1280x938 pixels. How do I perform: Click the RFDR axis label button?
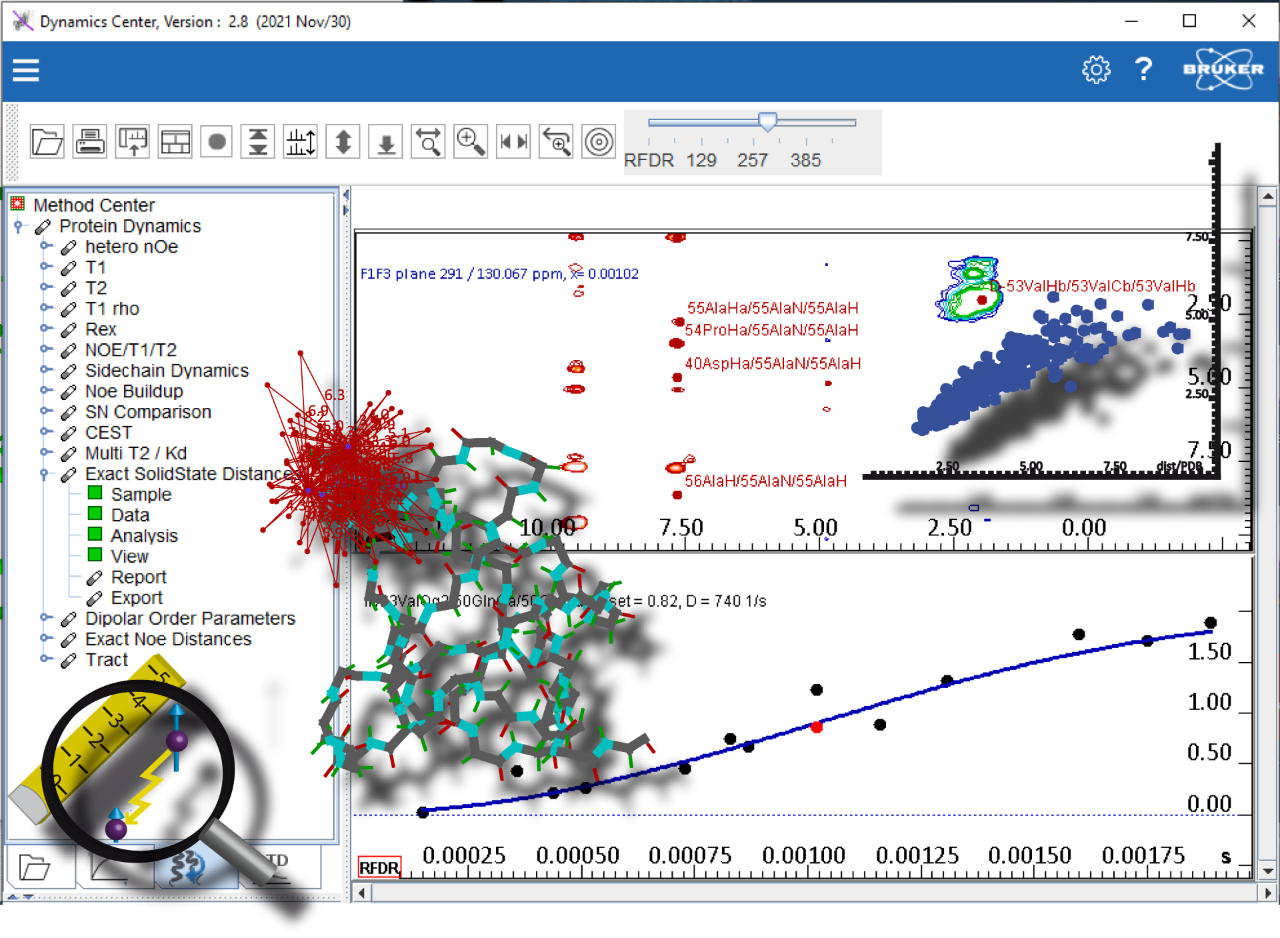pos(379,867)
